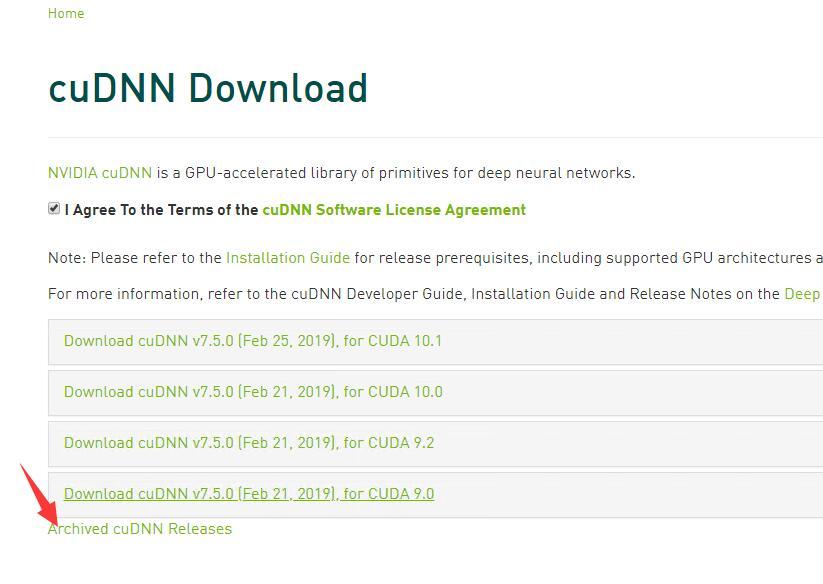Viewport: 823px width, 584px height.
Task: Open the cuDNN Software License Agreement link
Action: click(393, 210)
